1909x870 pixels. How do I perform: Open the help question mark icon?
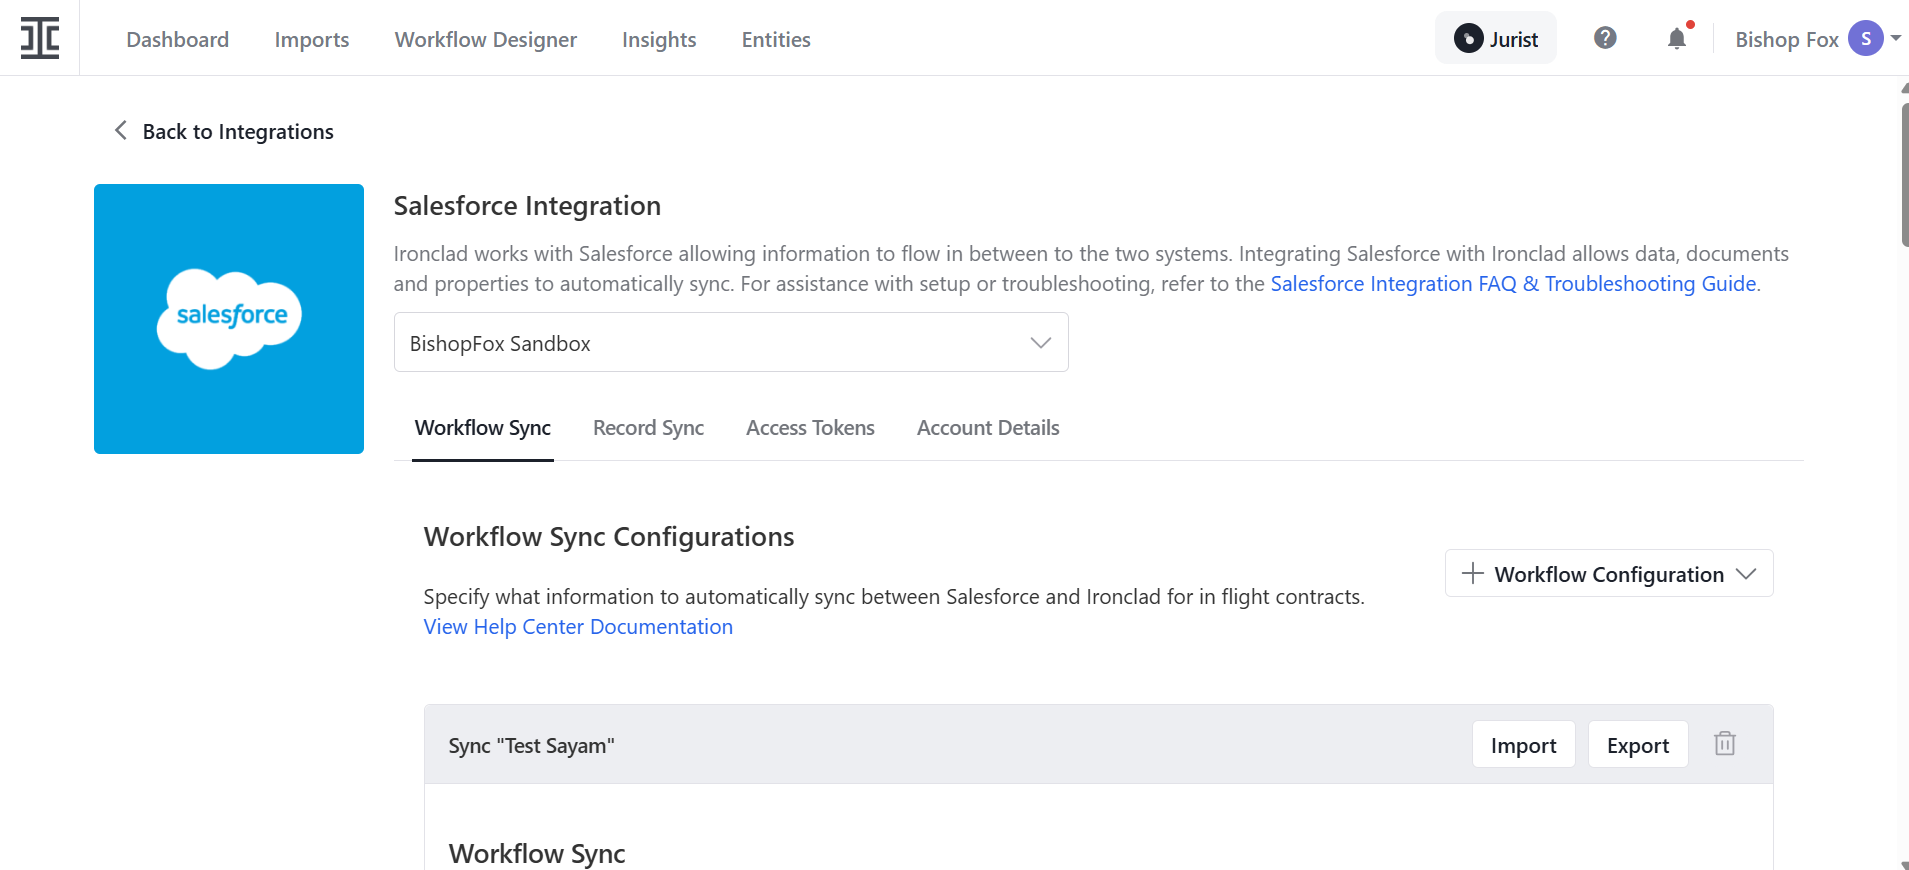coord(1605,38)
